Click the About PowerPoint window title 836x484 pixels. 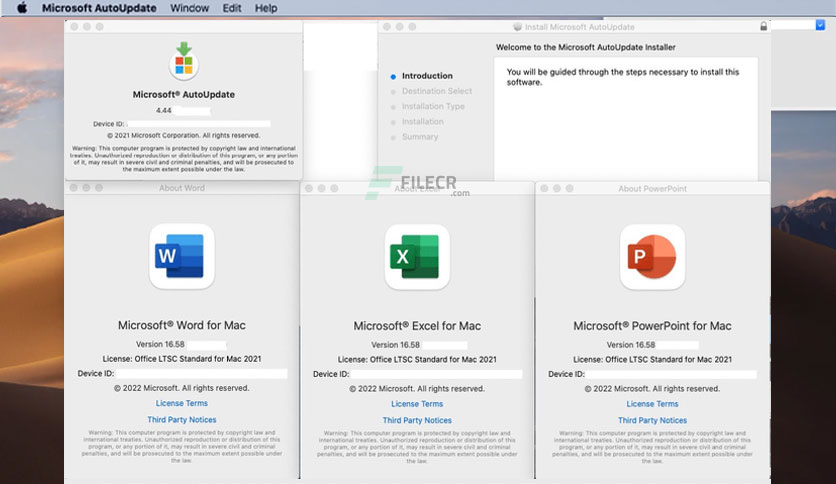(x=653, y=189)
